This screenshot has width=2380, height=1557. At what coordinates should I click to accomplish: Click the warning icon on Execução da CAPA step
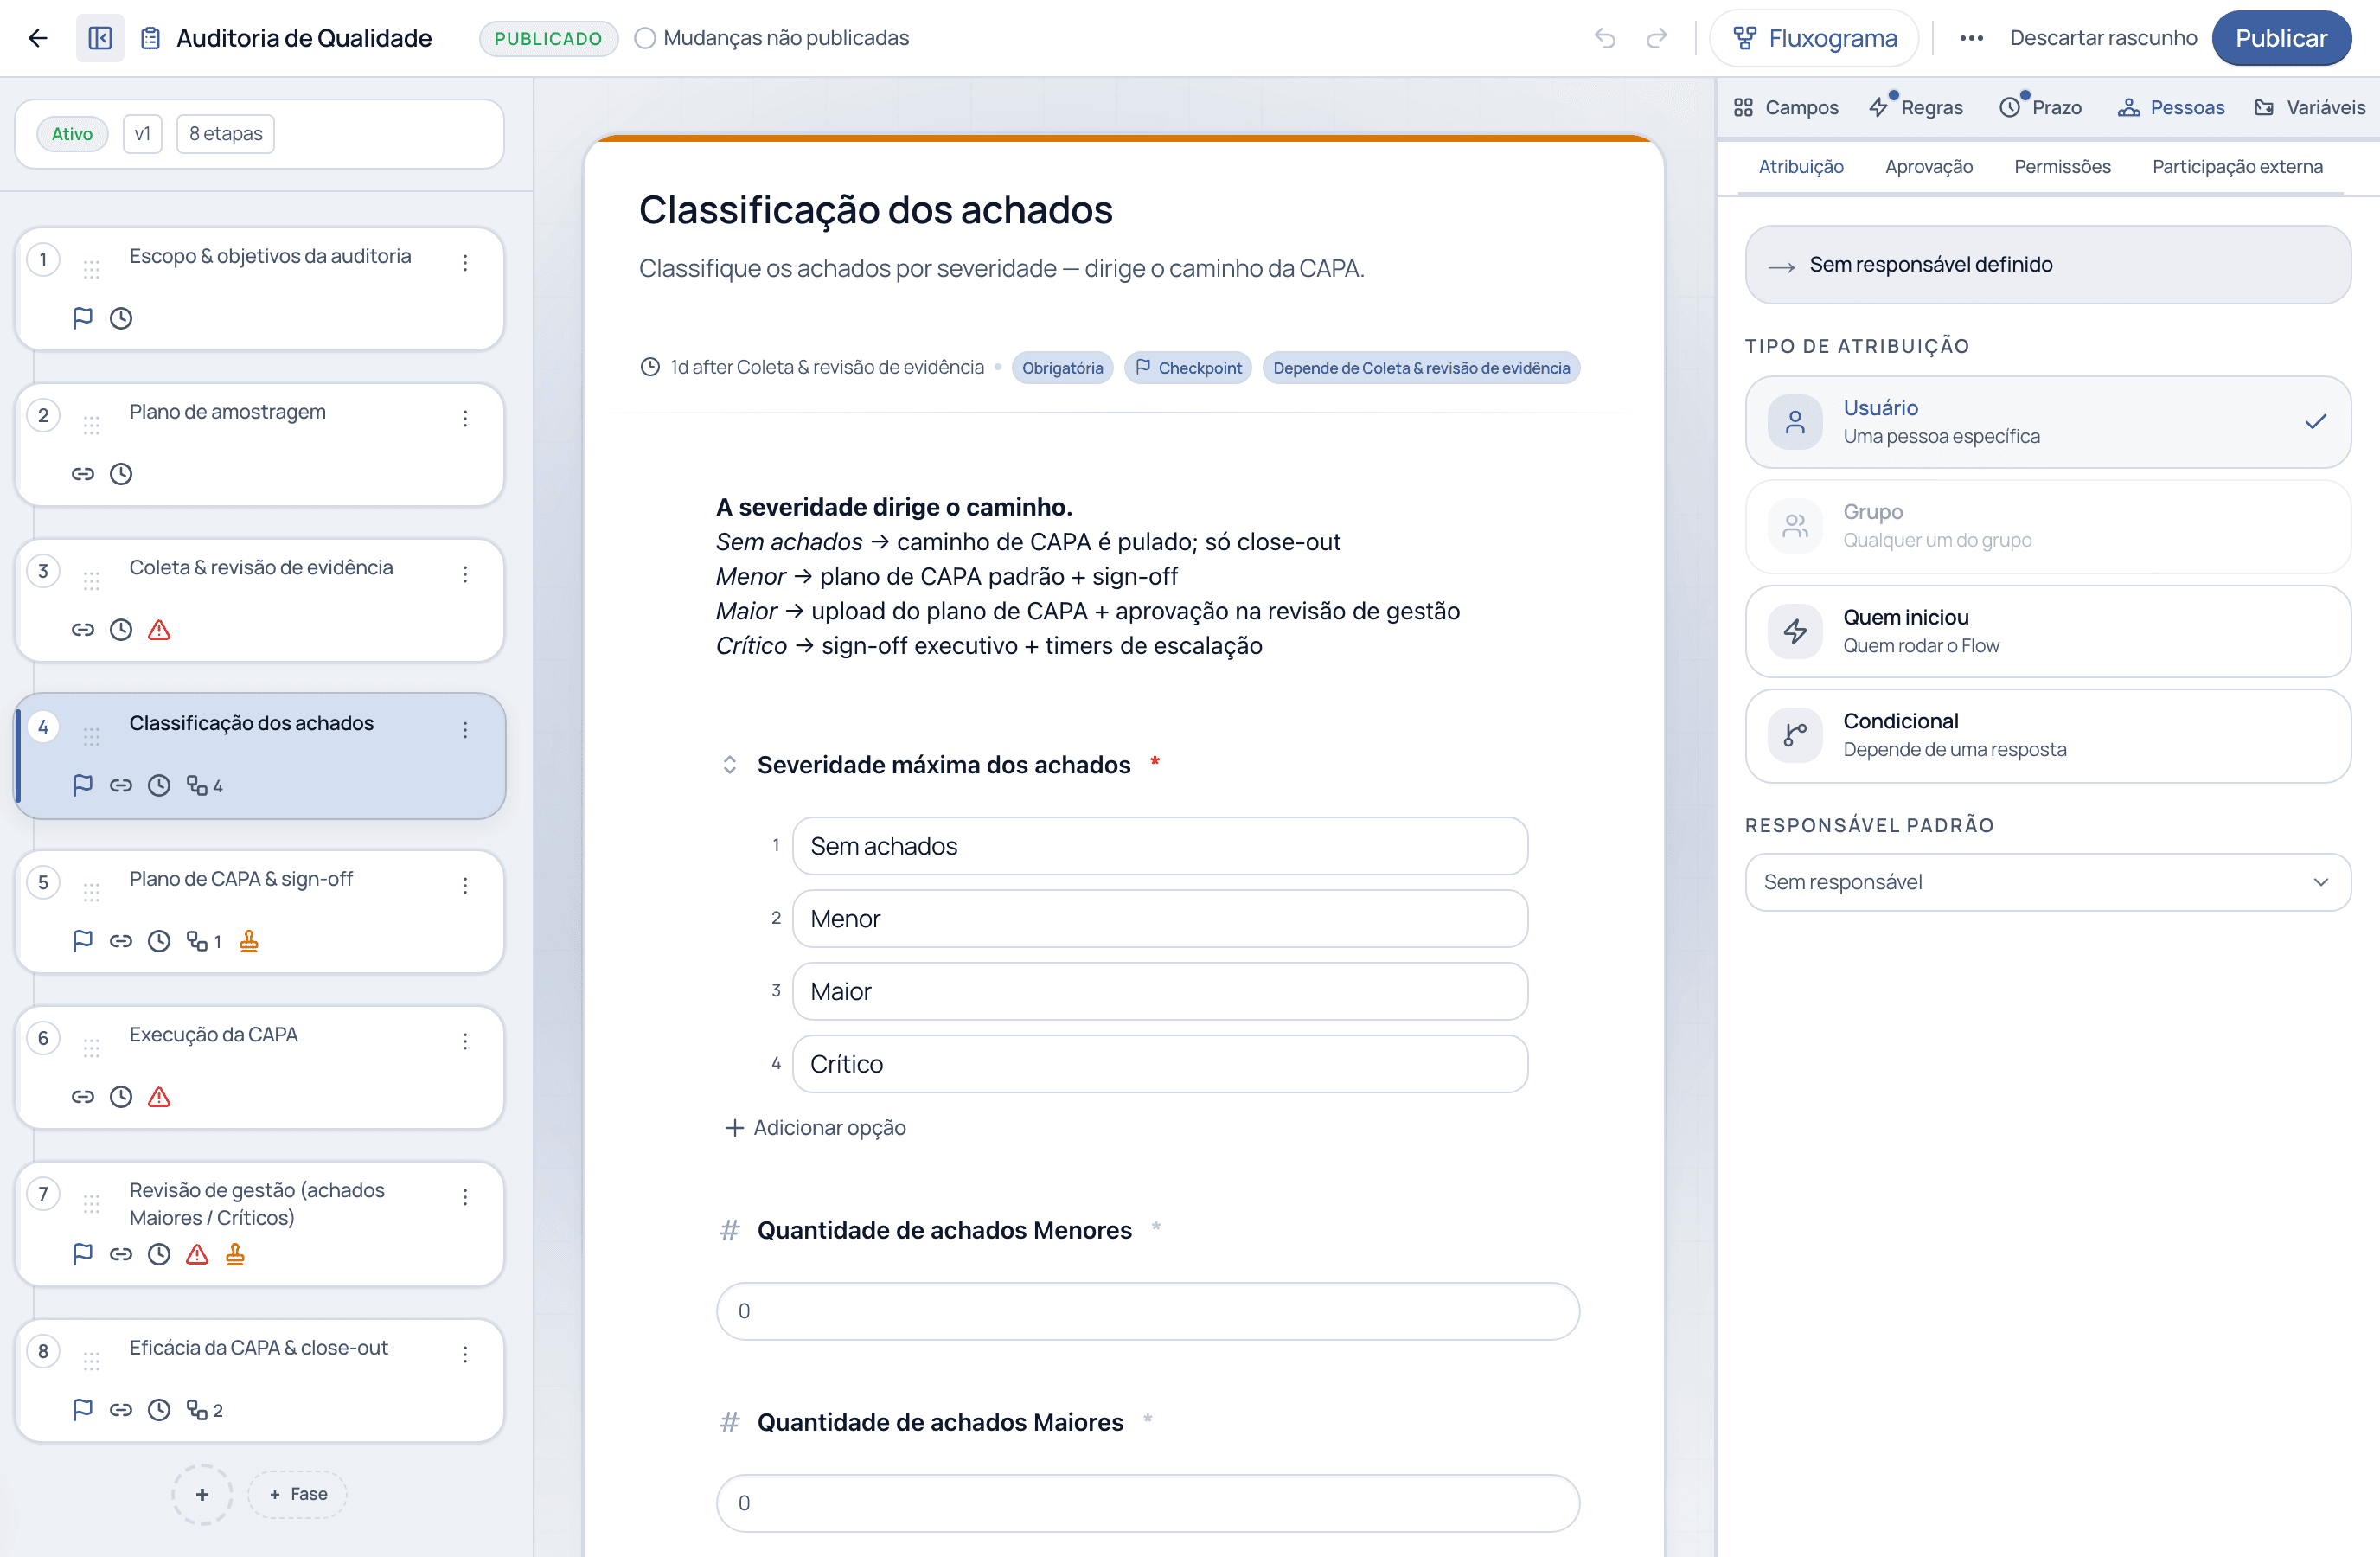pyautogui.click(x=159, y=1097)
